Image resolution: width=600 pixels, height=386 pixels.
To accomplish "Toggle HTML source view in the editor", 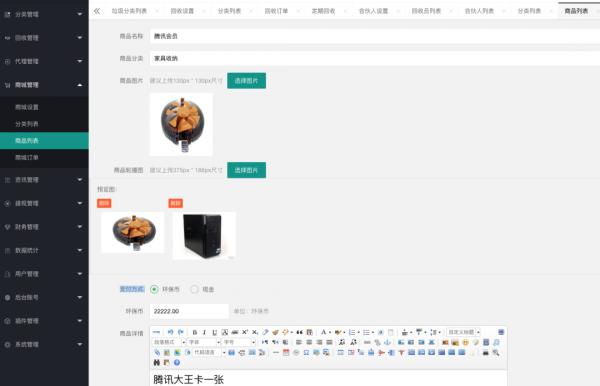I will click(157, 332).
